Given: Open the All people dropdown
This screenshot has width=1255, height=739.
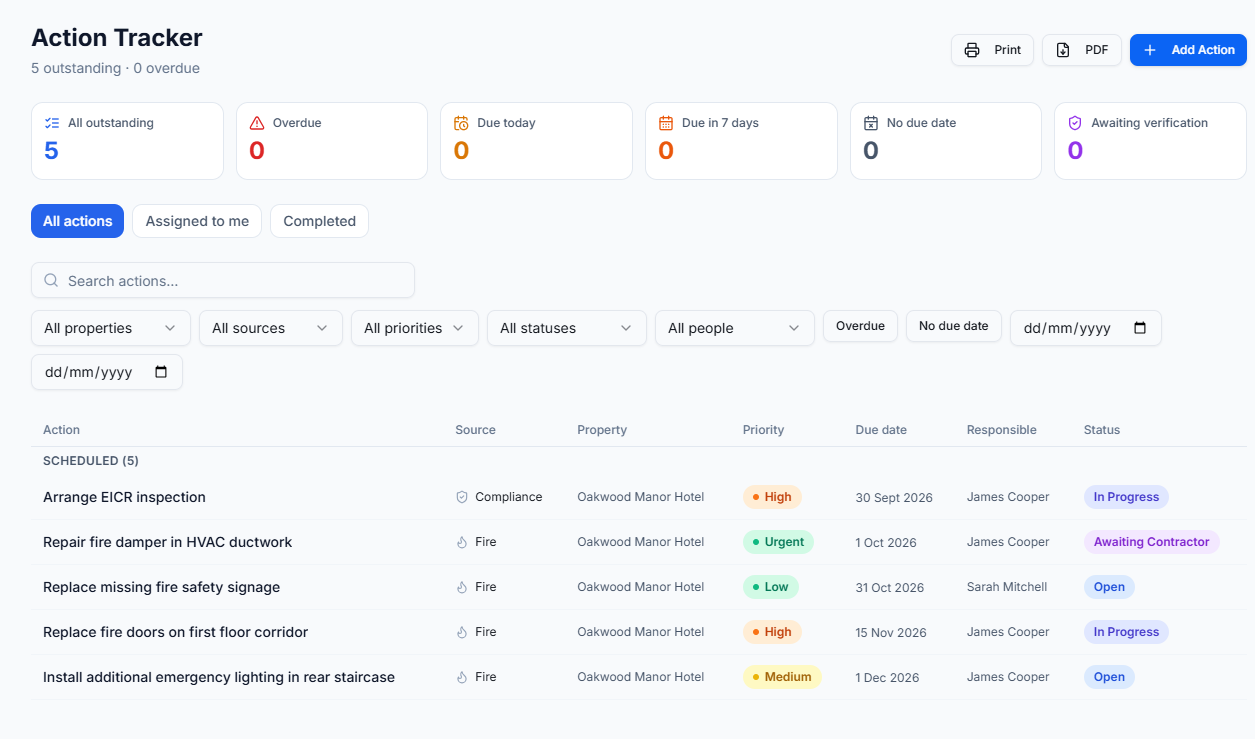Looking at the screenshot, I should pos(735,328).
